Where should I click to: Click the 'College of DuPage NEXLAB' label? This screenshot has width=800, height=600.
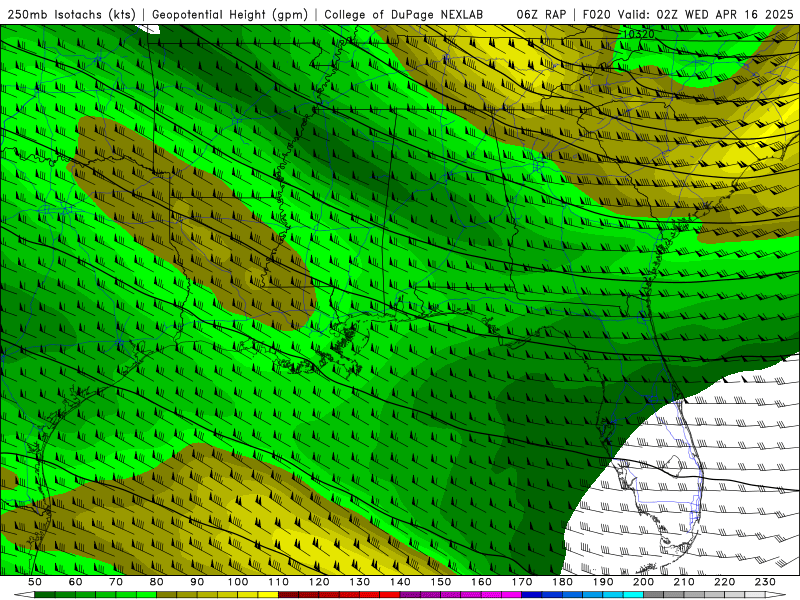(404, 15)
